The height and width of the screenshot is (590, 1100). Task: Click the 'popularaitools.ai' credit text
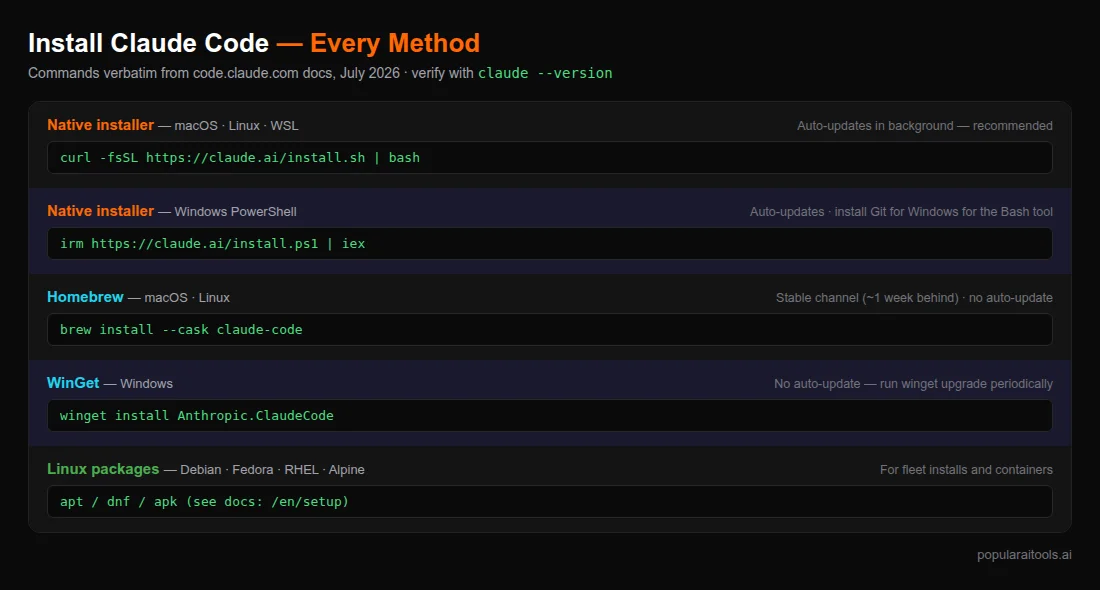(x=1024, y=555)
